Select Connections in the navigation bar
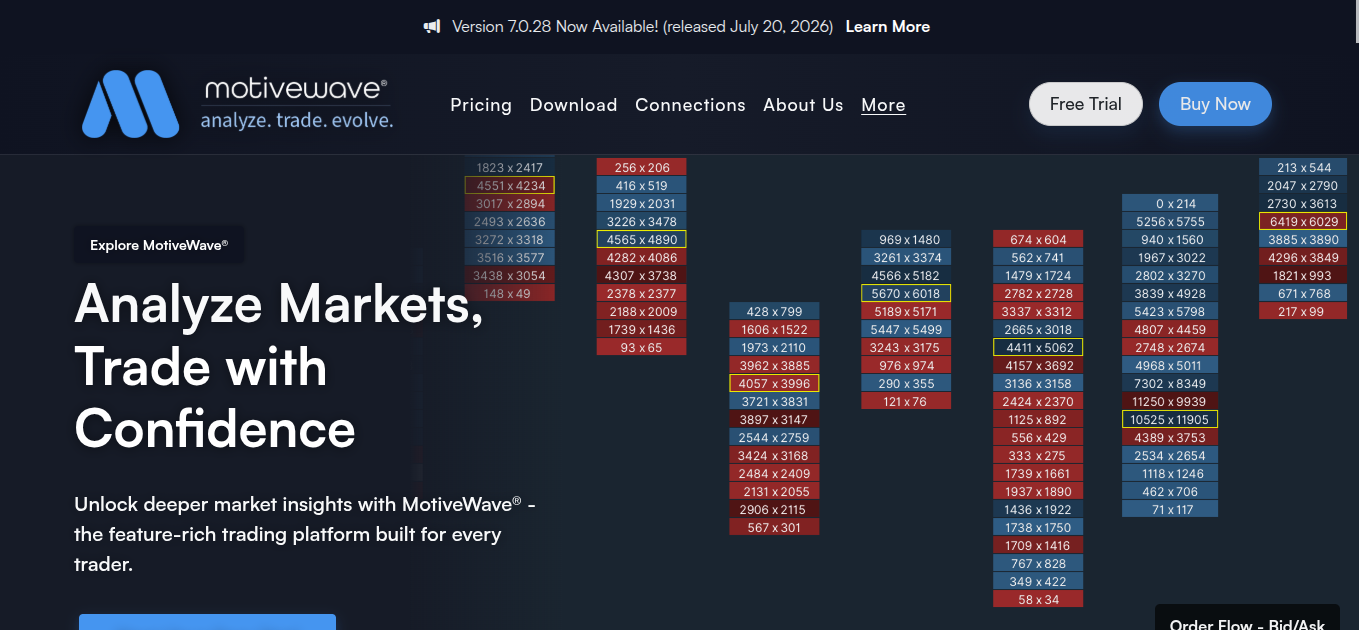This screenshot has width=1359, height=630. [x=690, y=105]
